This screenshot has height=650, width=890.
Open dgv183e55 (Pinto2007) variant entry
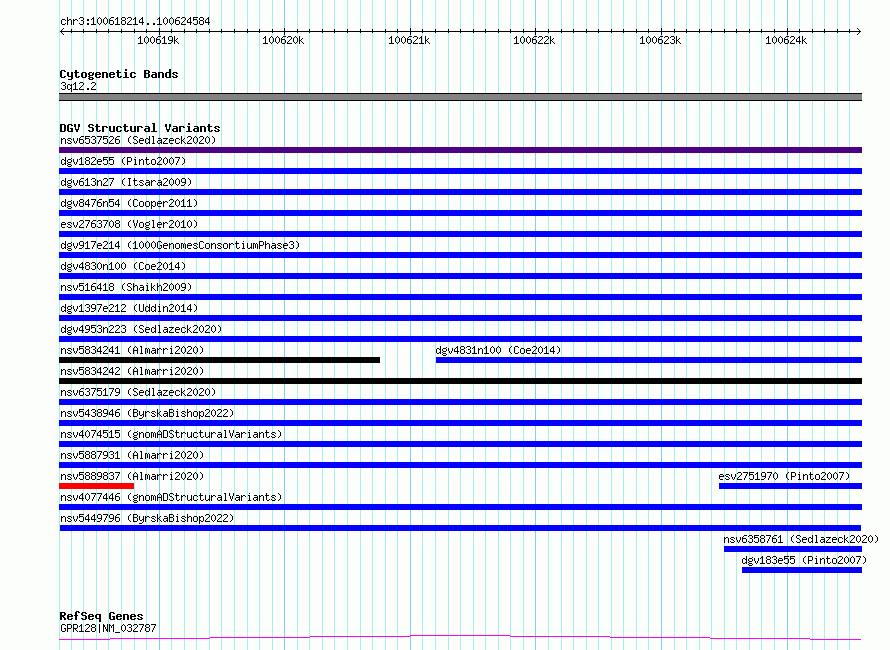804,560
